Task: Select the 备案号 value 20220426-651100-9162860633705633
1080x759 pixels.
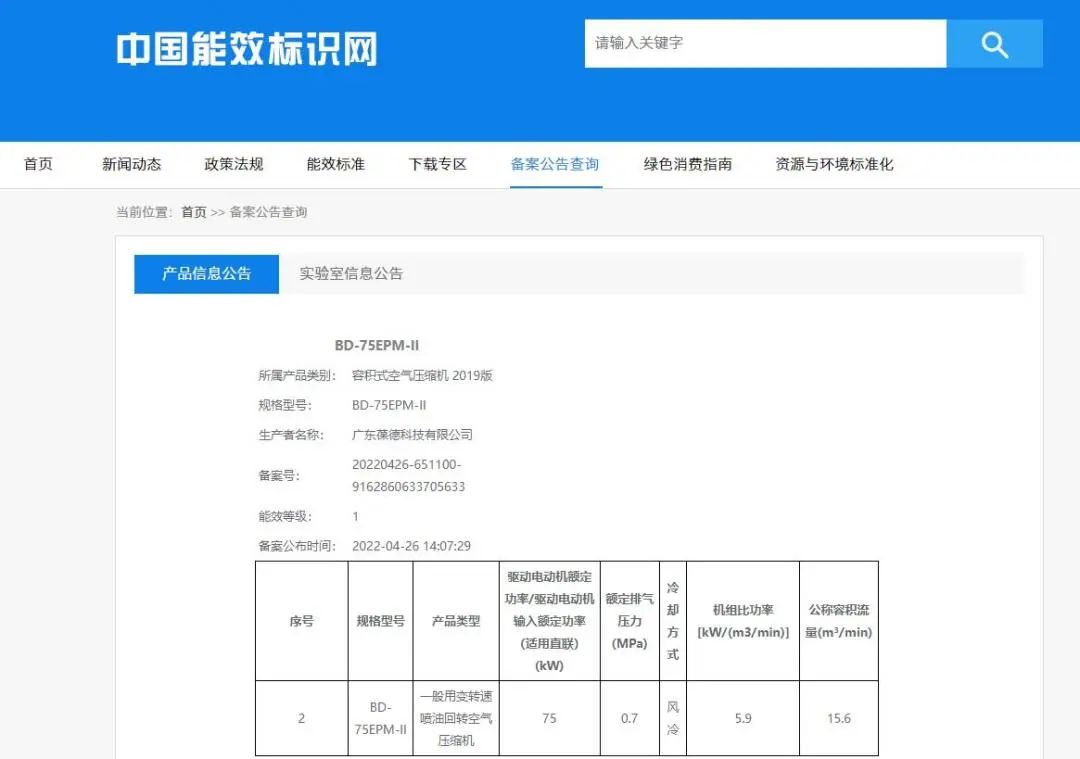Action: (411, 478)
